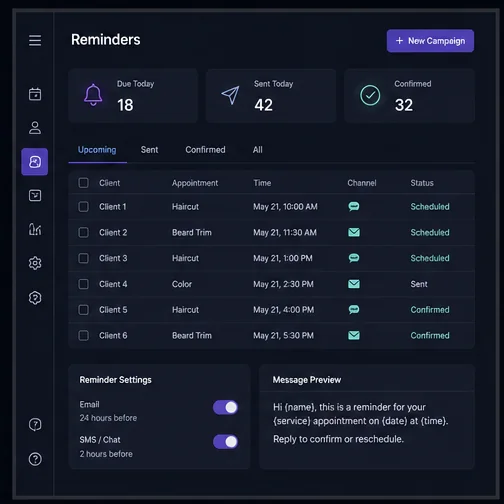Open the sidebar icon below reminders
This screenshot has width=504, height=504.
click(35, 195)
